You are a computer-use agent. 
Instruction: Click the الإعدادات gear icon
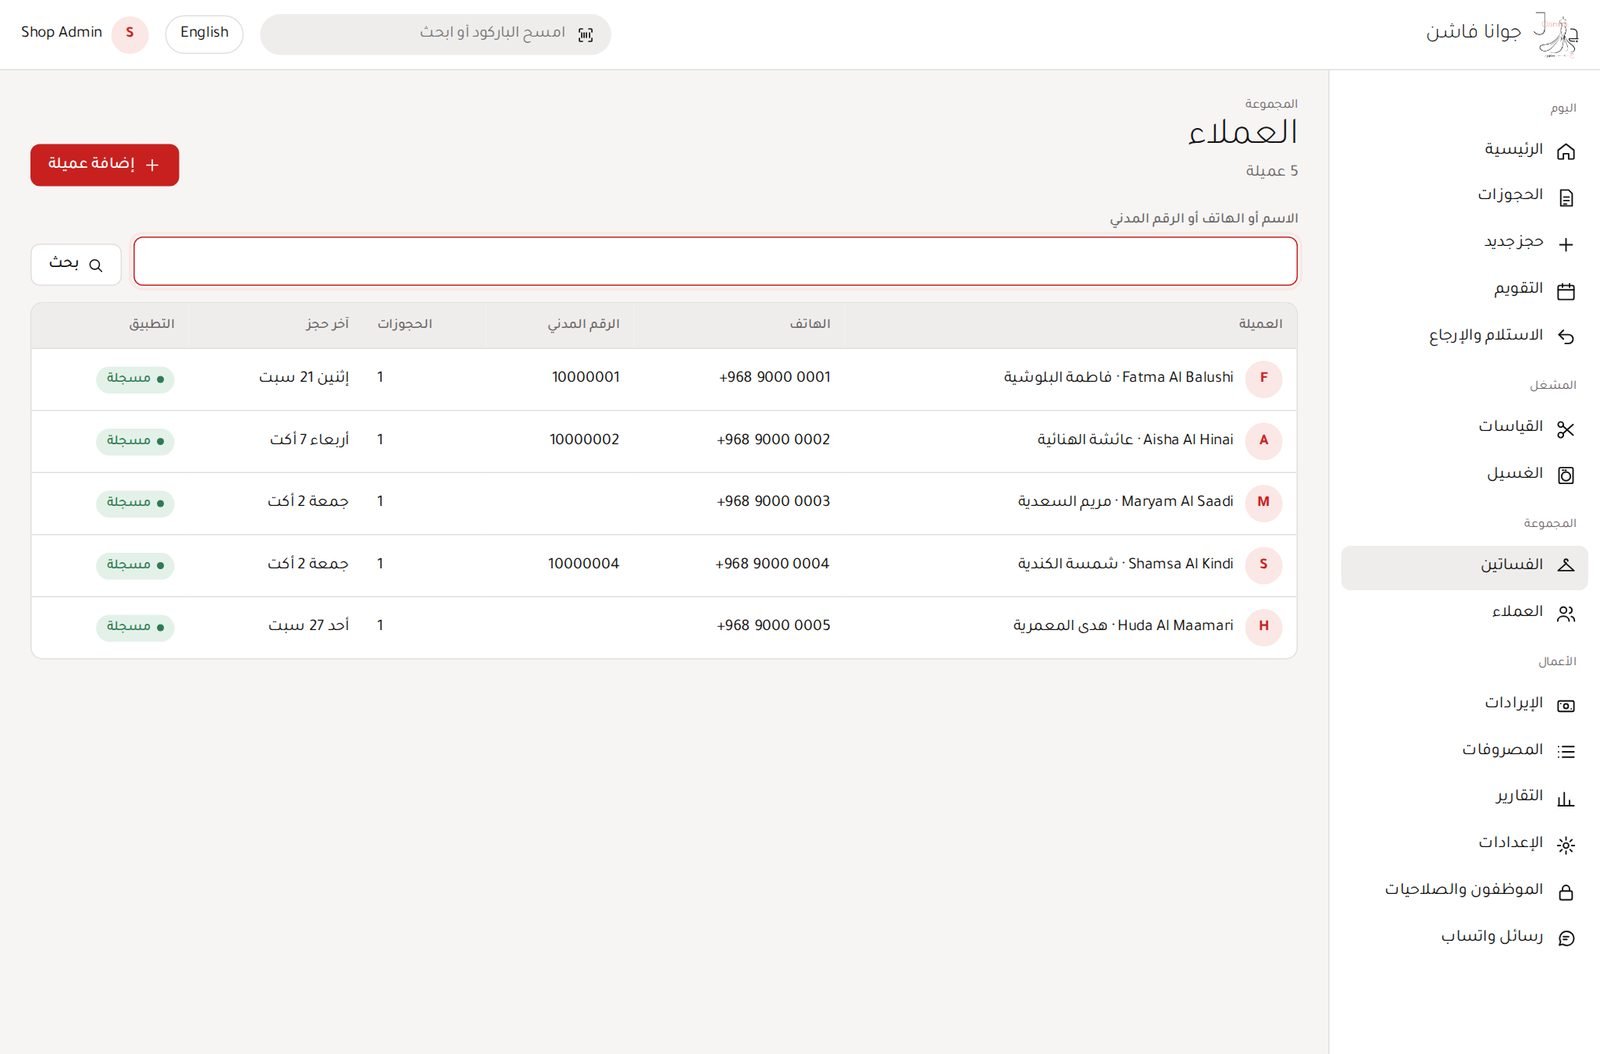tap(1566, 844)
